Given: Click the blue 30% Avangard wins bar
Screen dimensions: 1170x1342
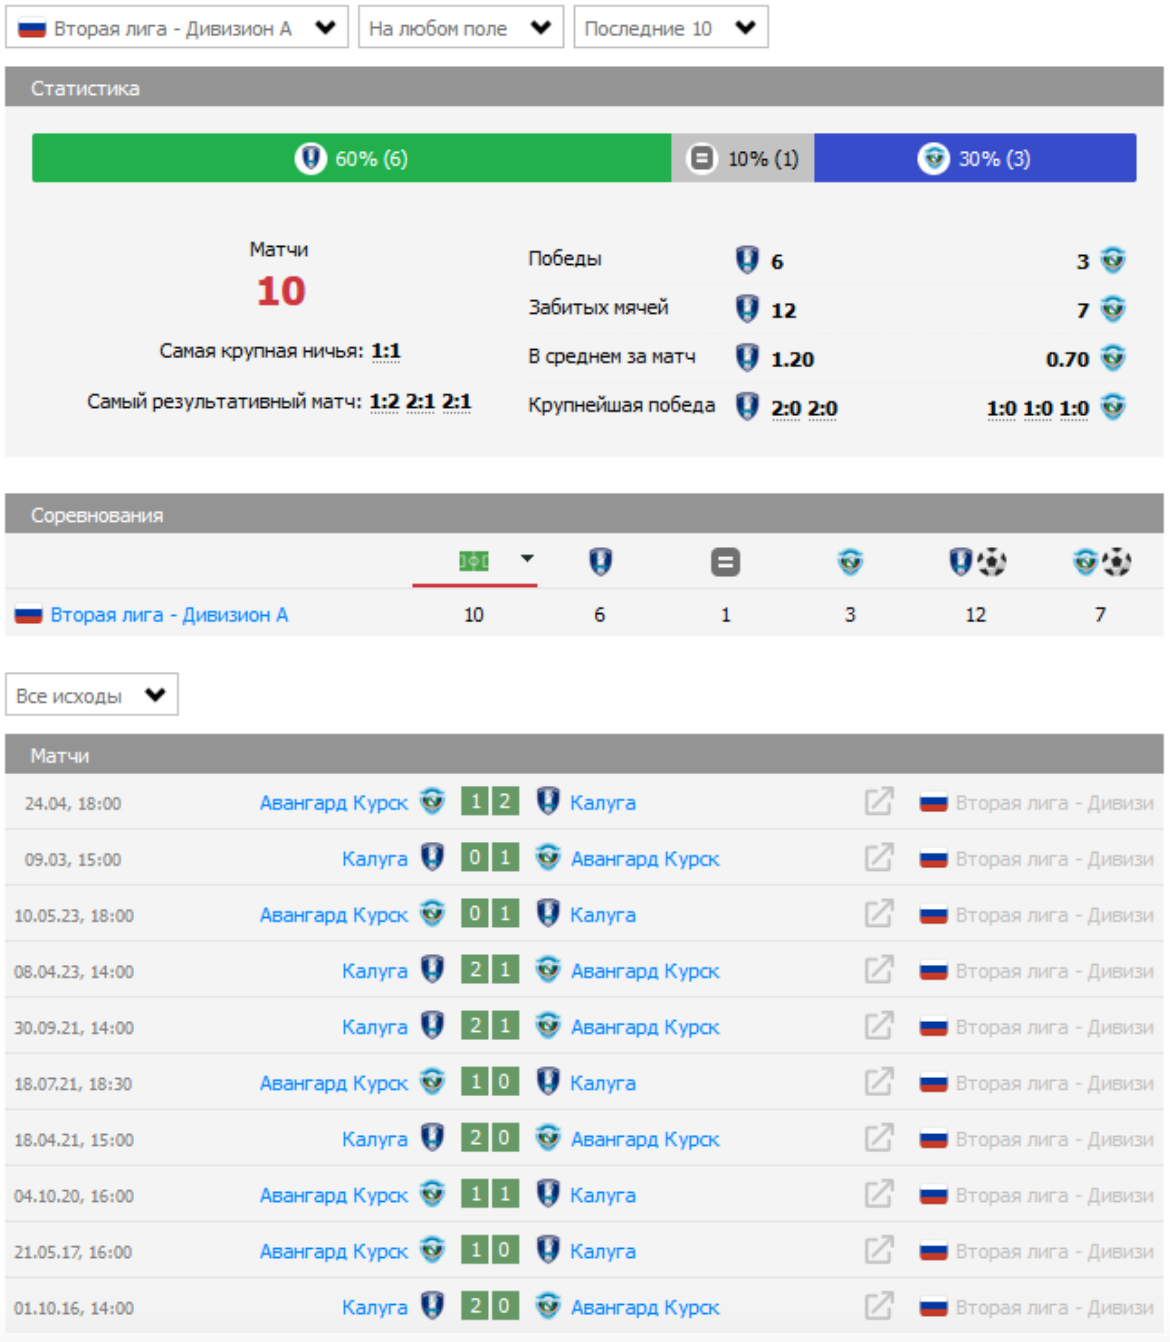Looking at the screenshot, I should (974, 158).
